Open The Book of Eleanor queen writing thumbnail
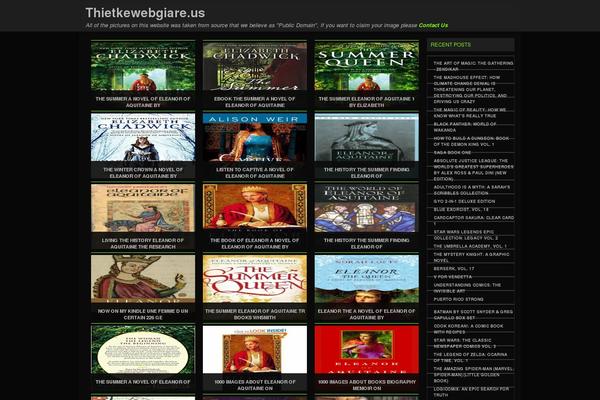This screenshot has width=600, height=400. coord(255,208)
